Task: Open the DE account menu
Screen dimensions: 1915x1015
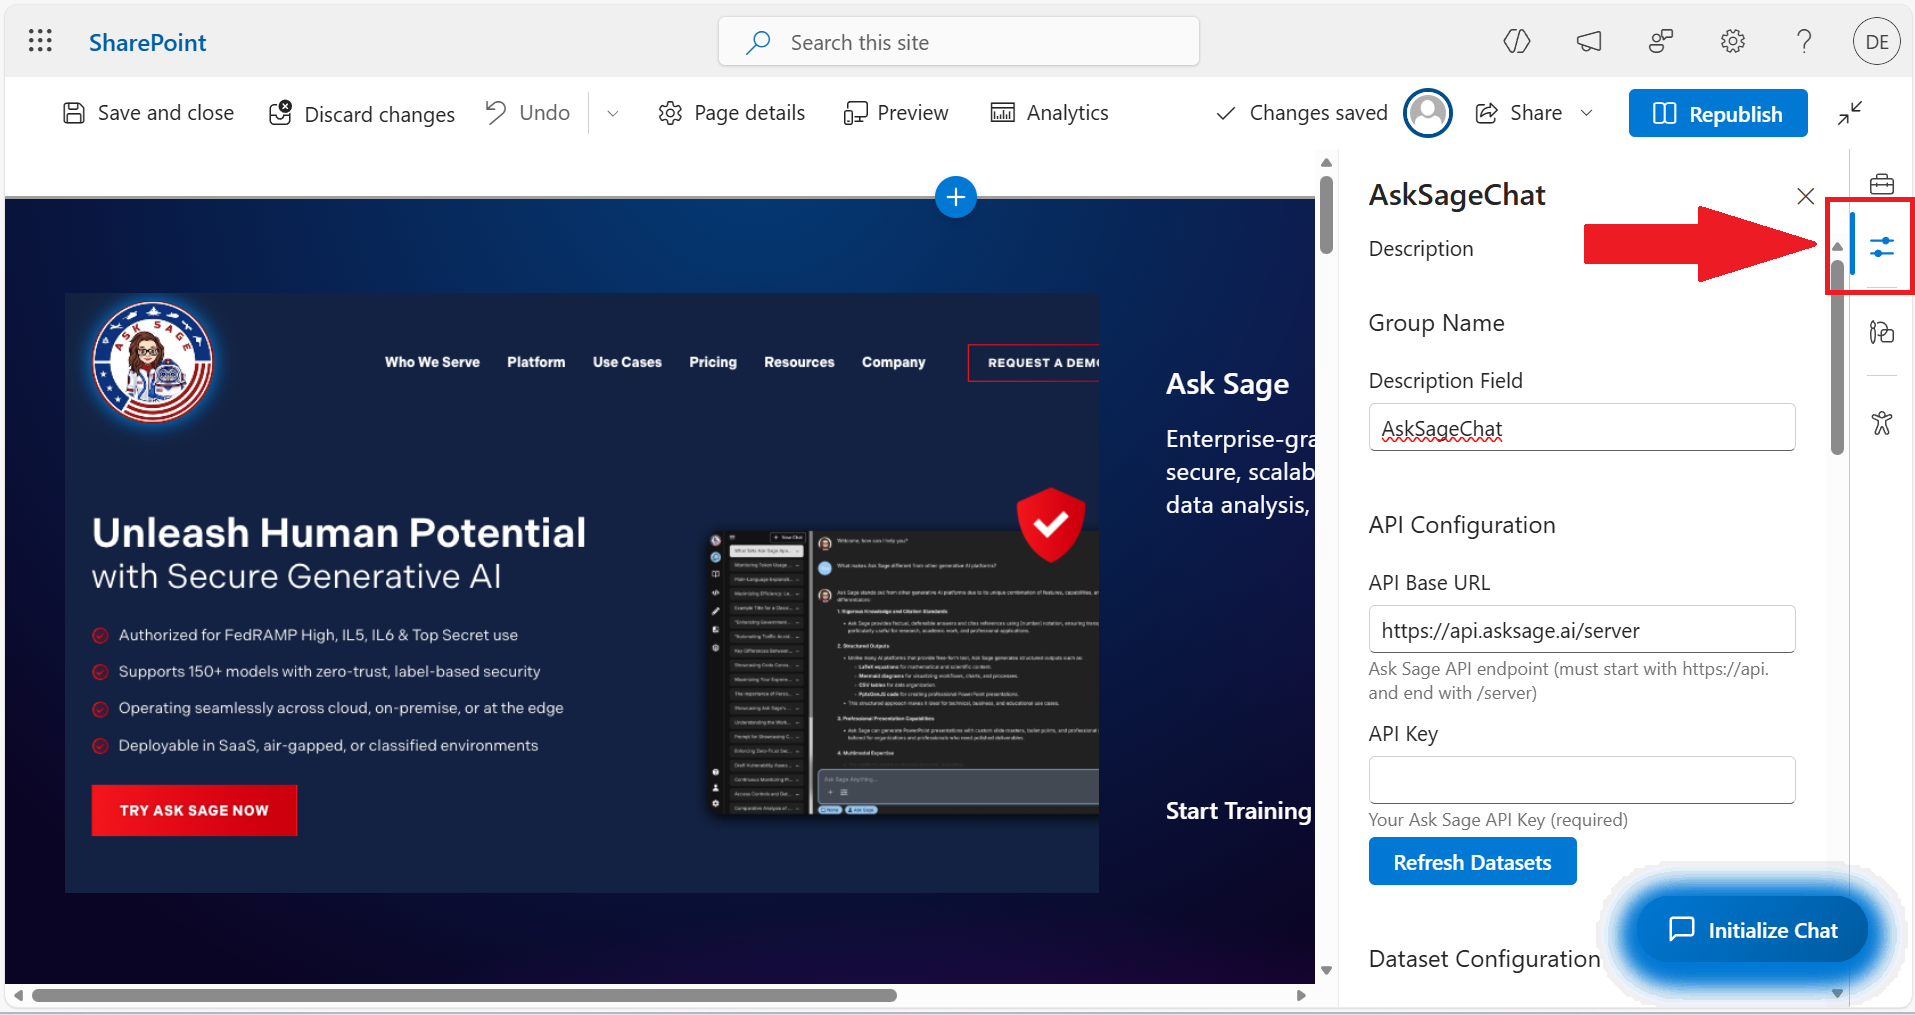Action: [x=1876, y=42]
